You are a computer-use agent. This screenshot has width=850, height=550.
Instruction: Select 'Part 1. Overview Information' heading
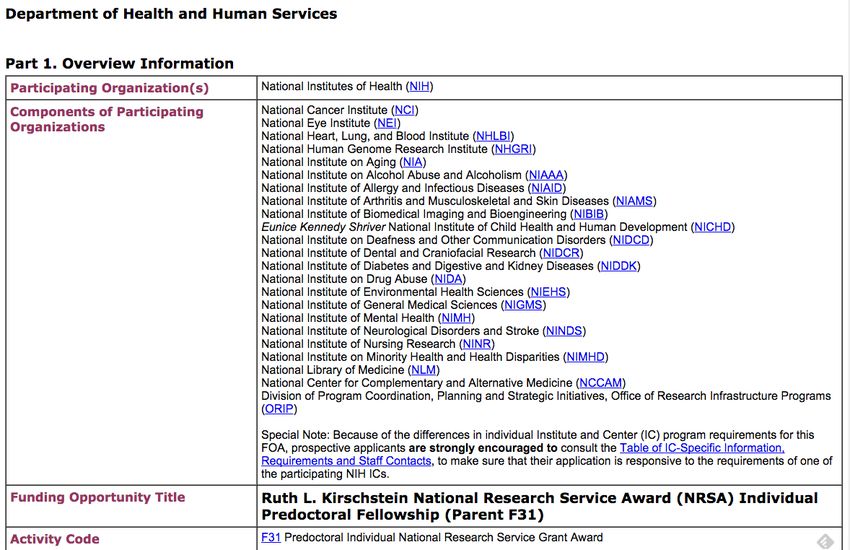119,63
